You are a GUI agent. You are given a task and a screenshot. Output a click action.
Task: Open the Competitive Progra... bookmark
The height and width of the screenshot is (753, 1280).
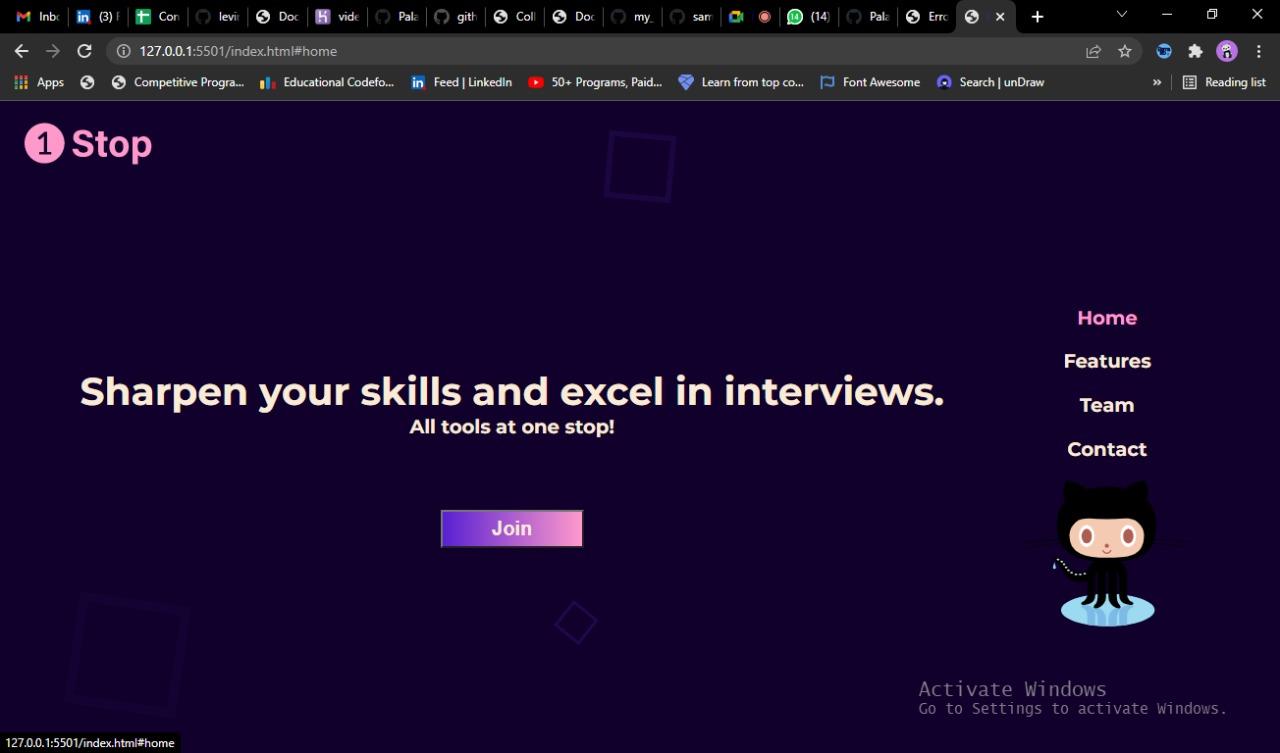tap(177, 82)
